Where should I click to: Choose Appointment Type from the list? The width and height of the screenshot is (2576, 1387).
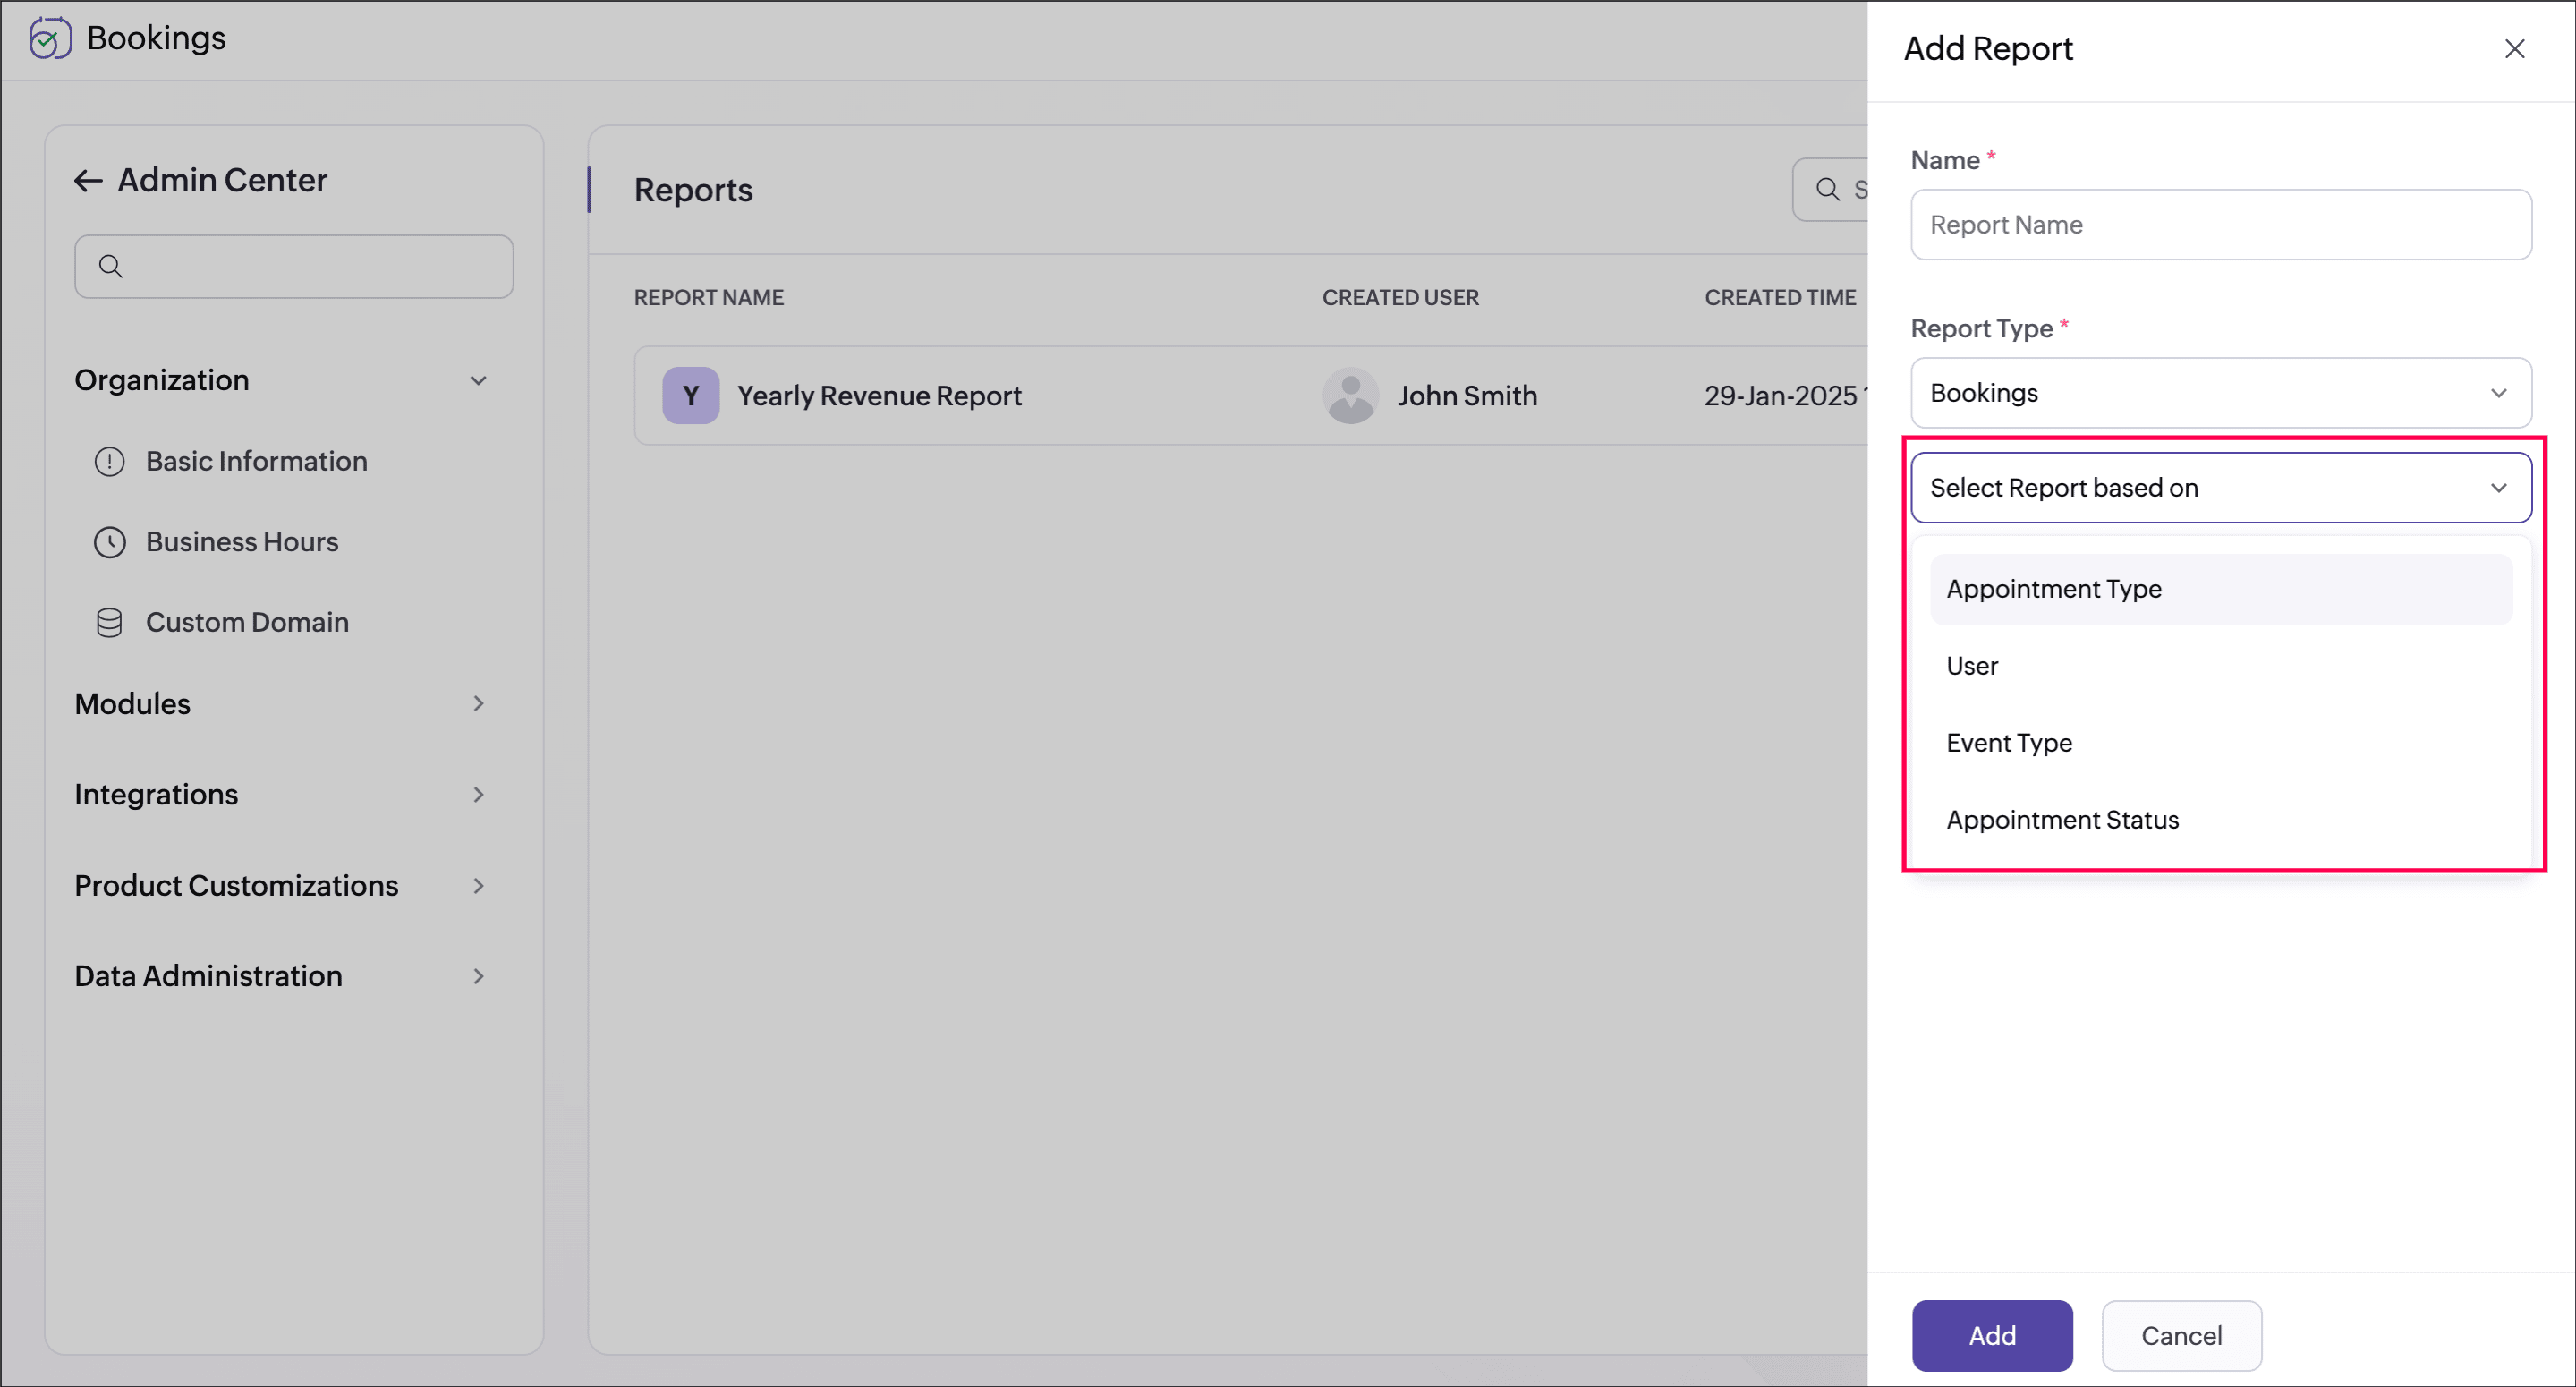(2220, 589)
